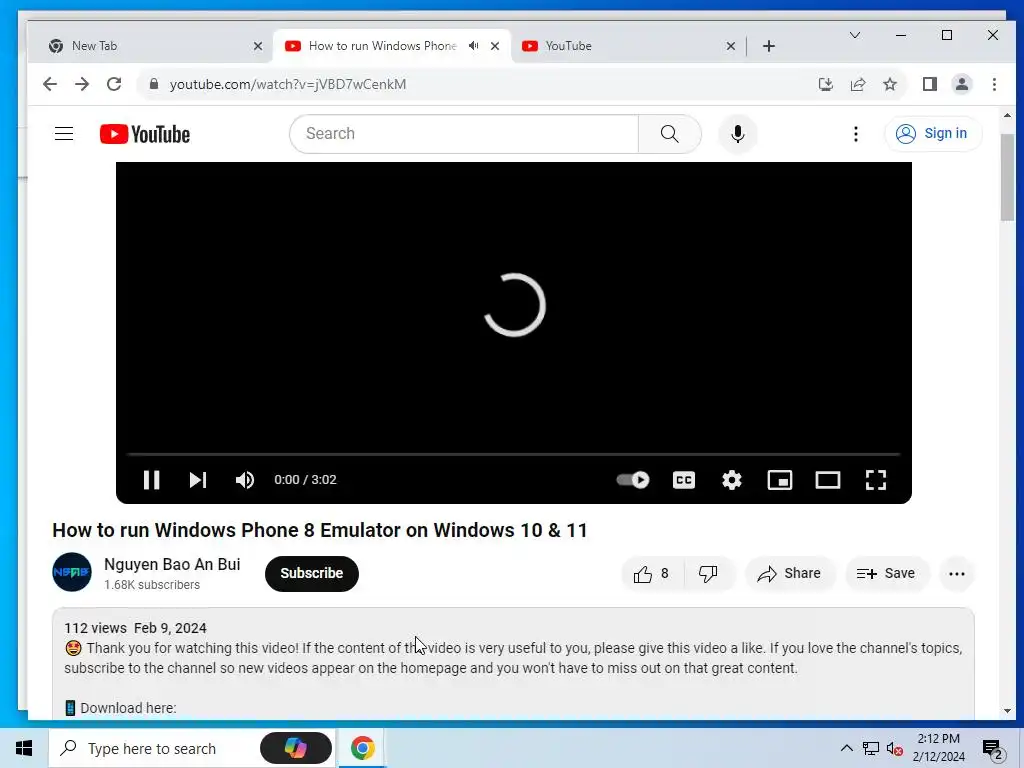Click the magnifier search button
The height and width of the screenshot is (768, 1024).
669,134
